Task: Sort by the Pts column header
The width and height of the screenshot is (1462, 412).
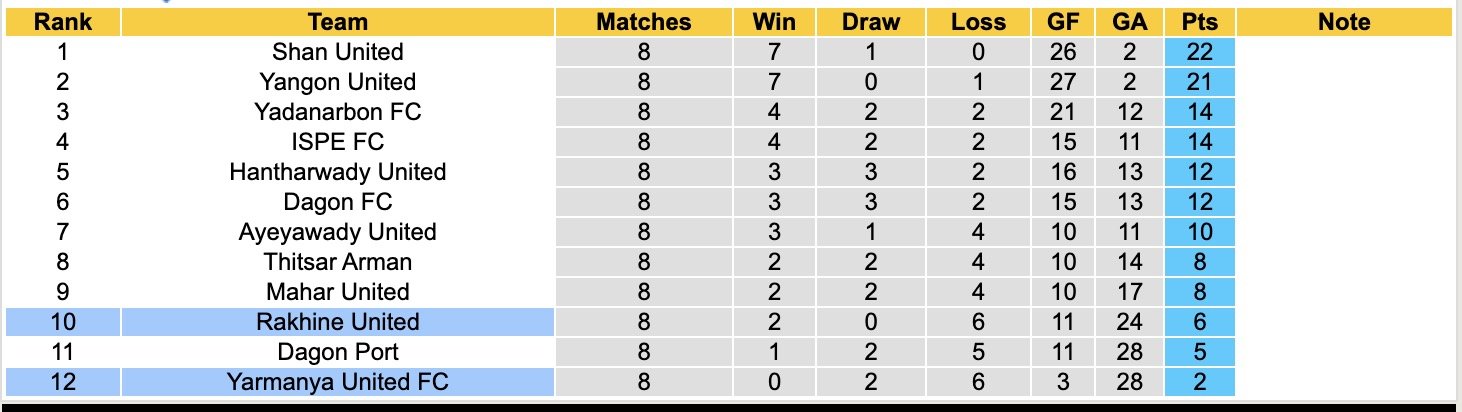Action: (1200, 22)
